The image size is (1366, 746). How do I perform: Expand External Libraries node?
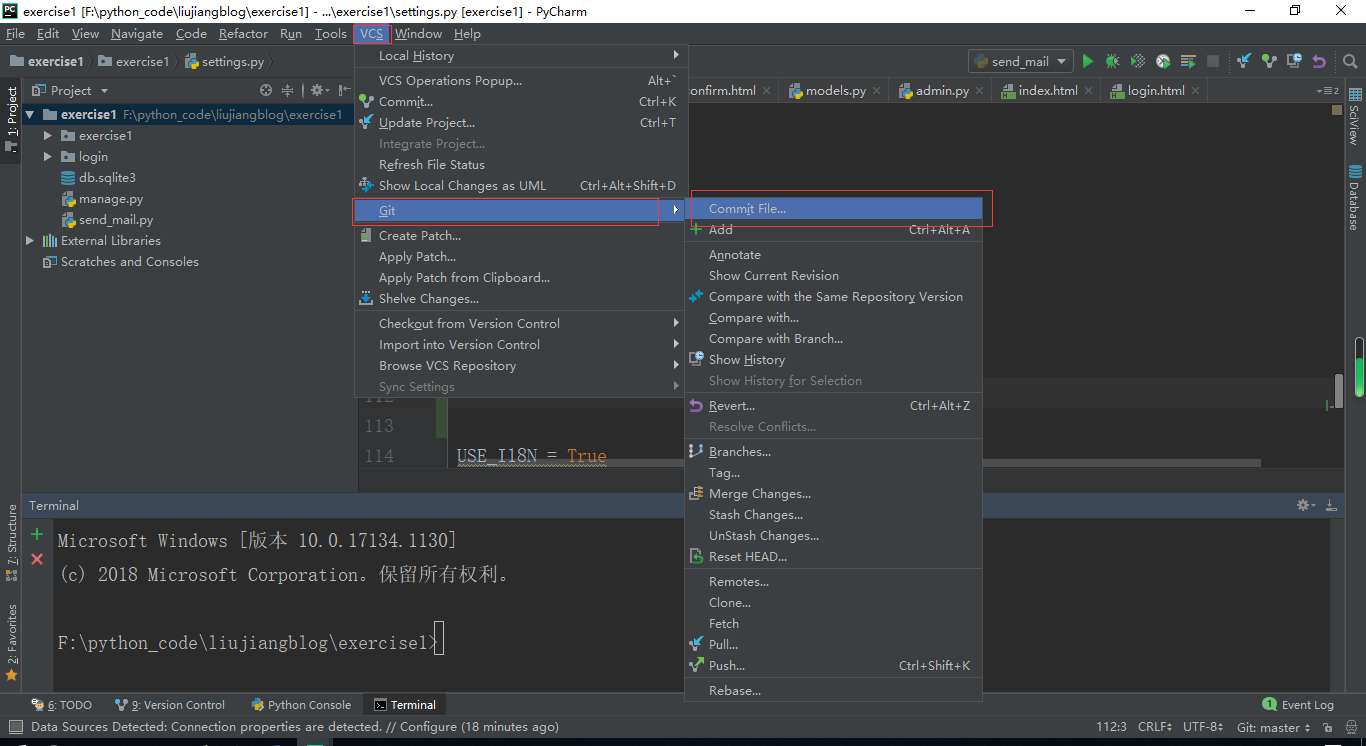pos(30,240)
